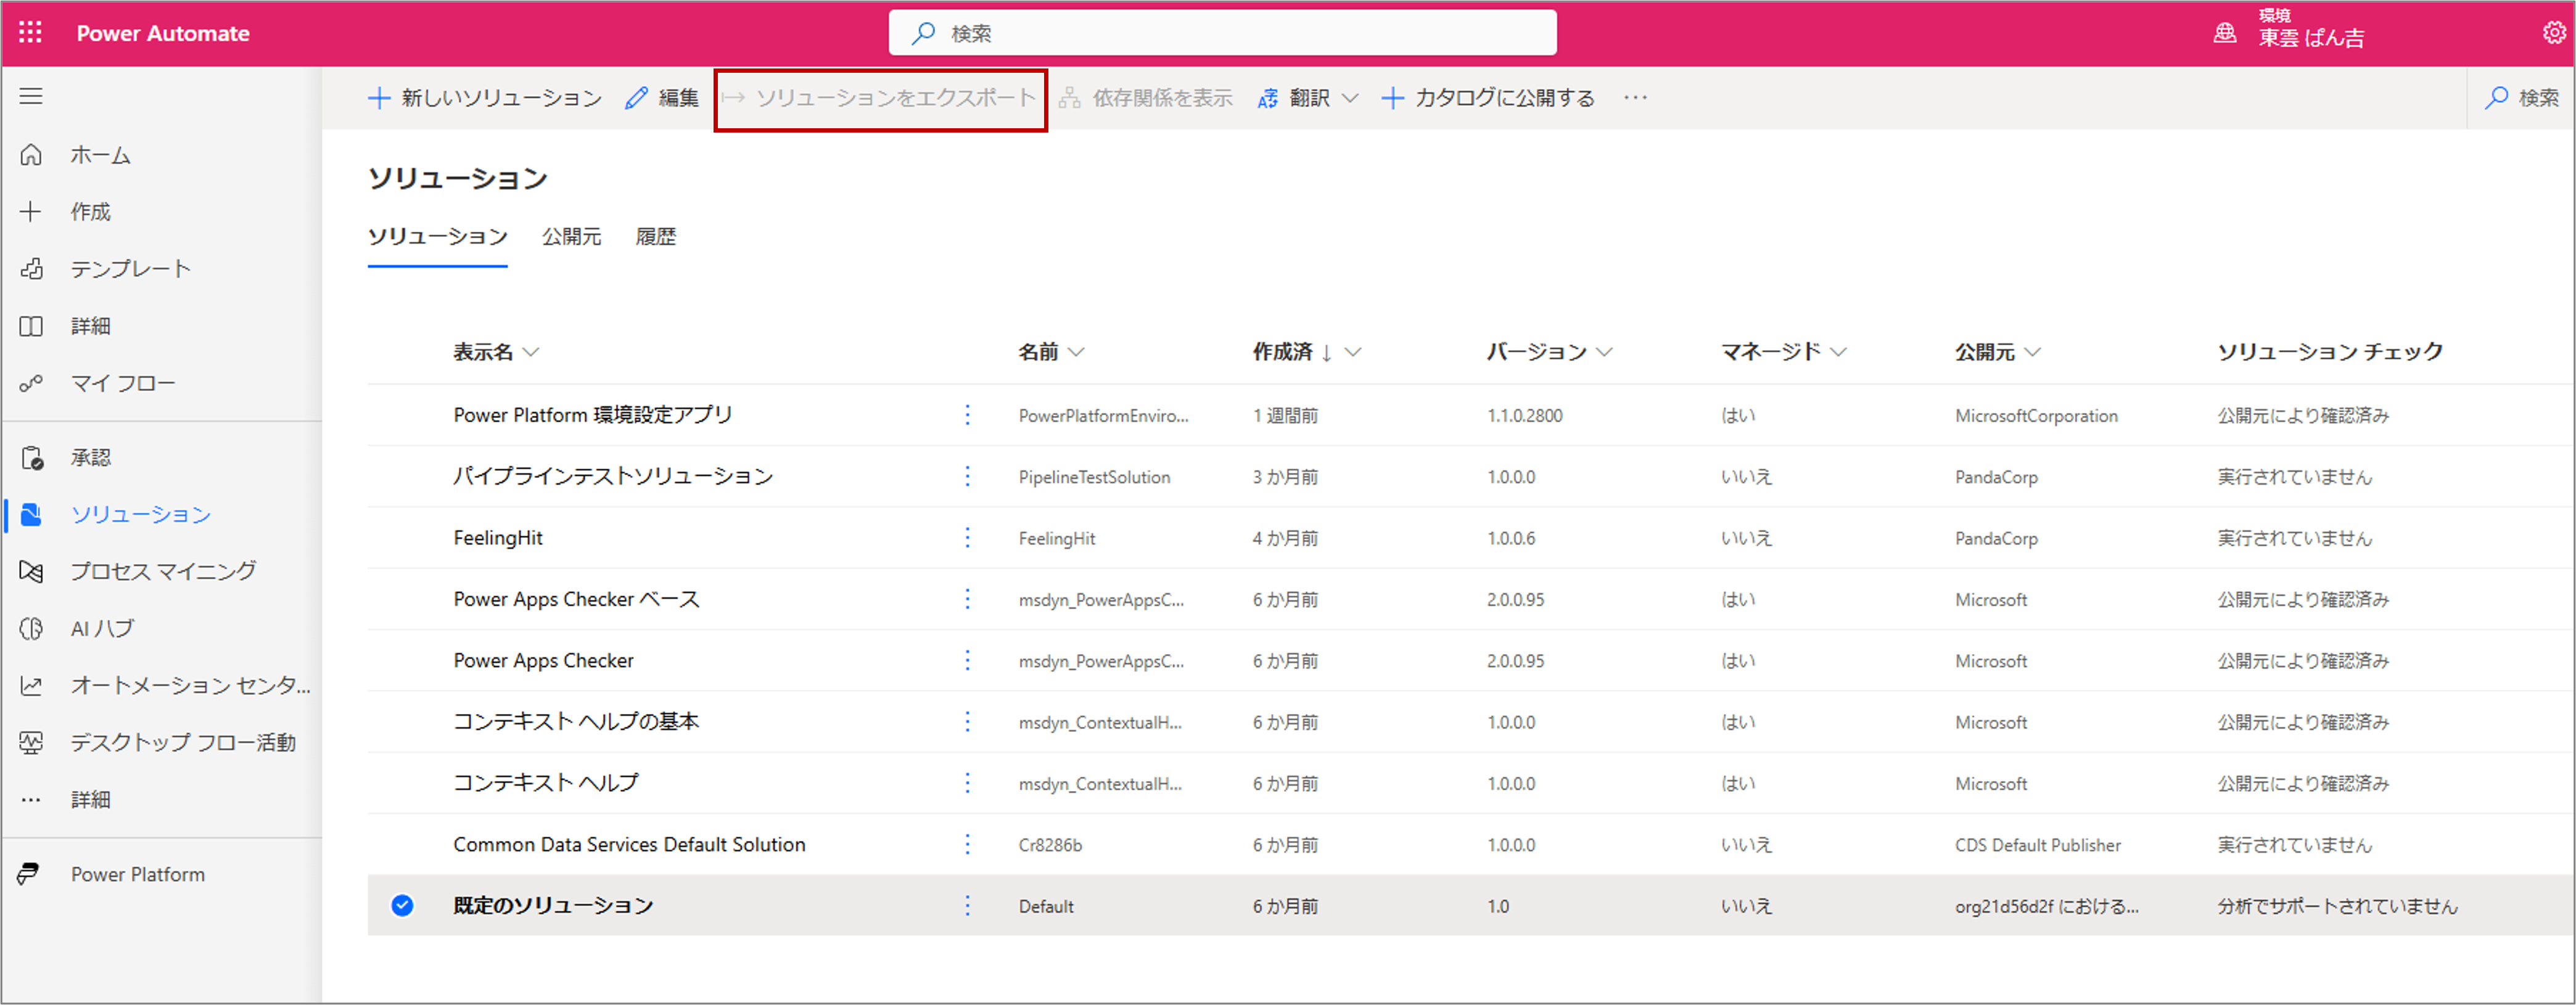
Task: Open more options for FeelingHit row
Action: click(x=967, y=538)
